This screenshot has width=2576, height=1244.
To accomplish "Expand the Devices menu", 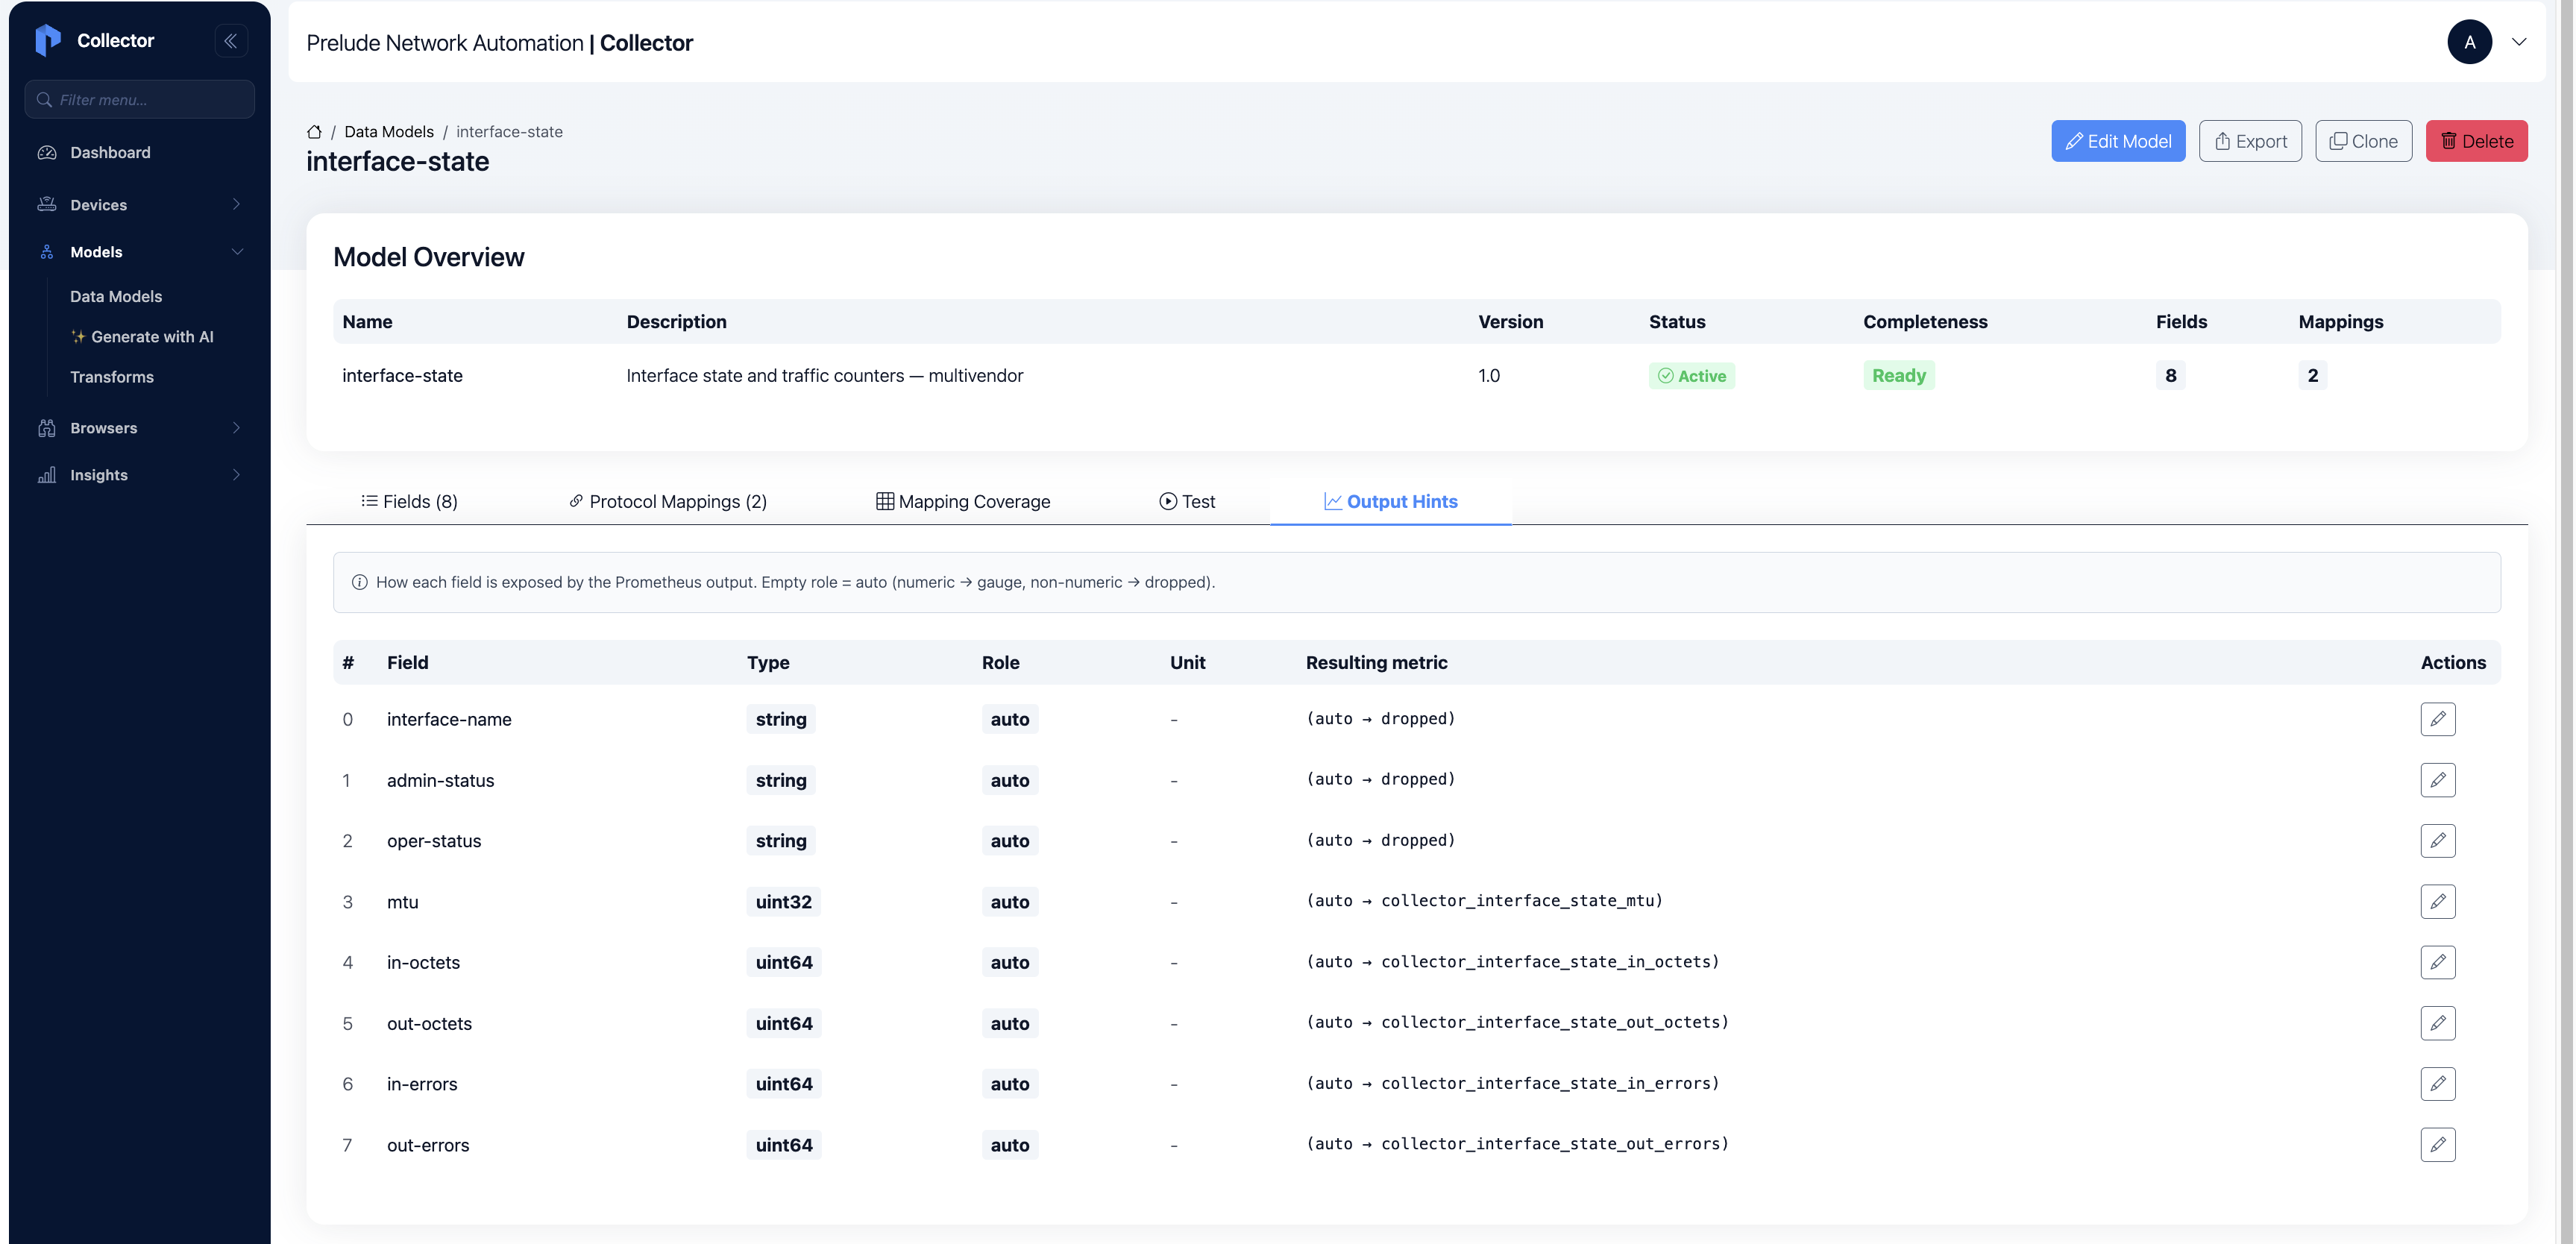I will click(140, 204).
